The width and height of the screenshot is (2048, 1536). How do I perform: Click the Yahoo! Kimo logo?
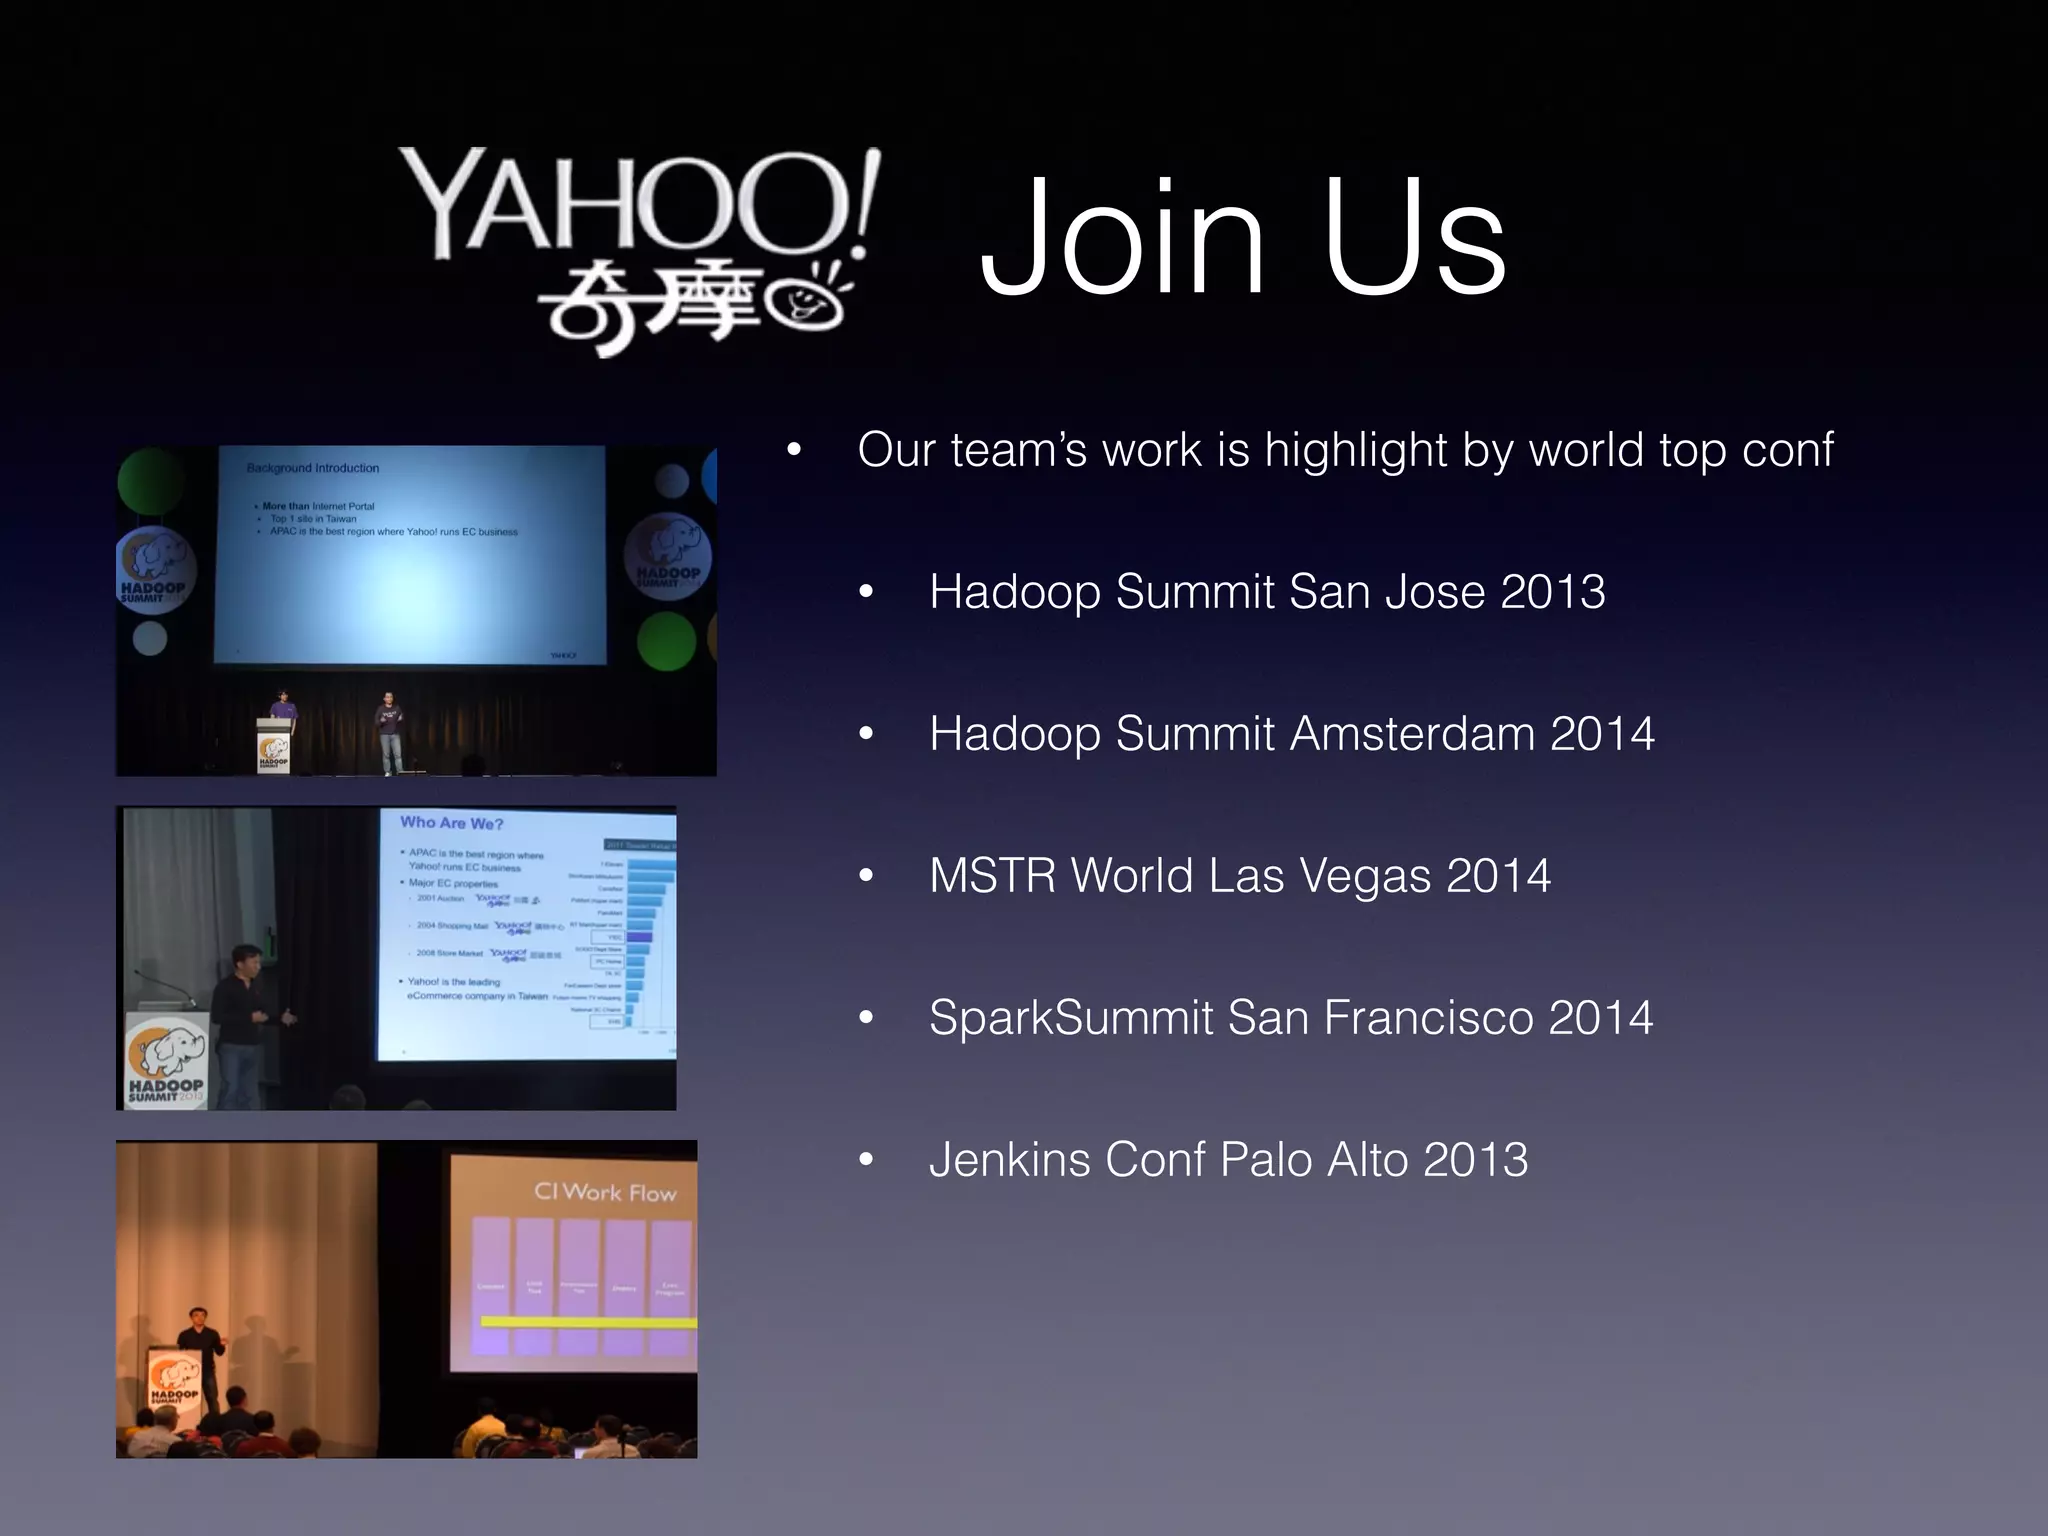pyautogui.click(x=640, y=251)
